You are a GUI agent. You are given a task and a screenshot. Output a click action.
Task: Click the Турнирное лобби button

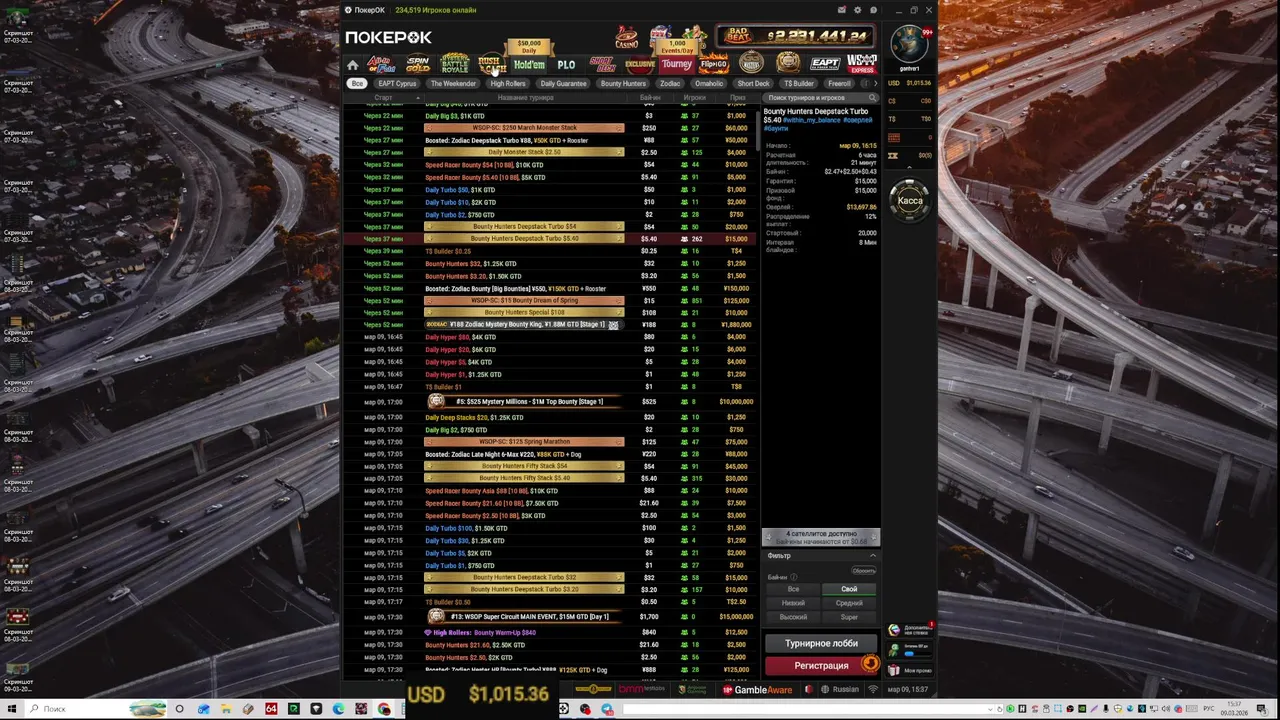(821, 644)
